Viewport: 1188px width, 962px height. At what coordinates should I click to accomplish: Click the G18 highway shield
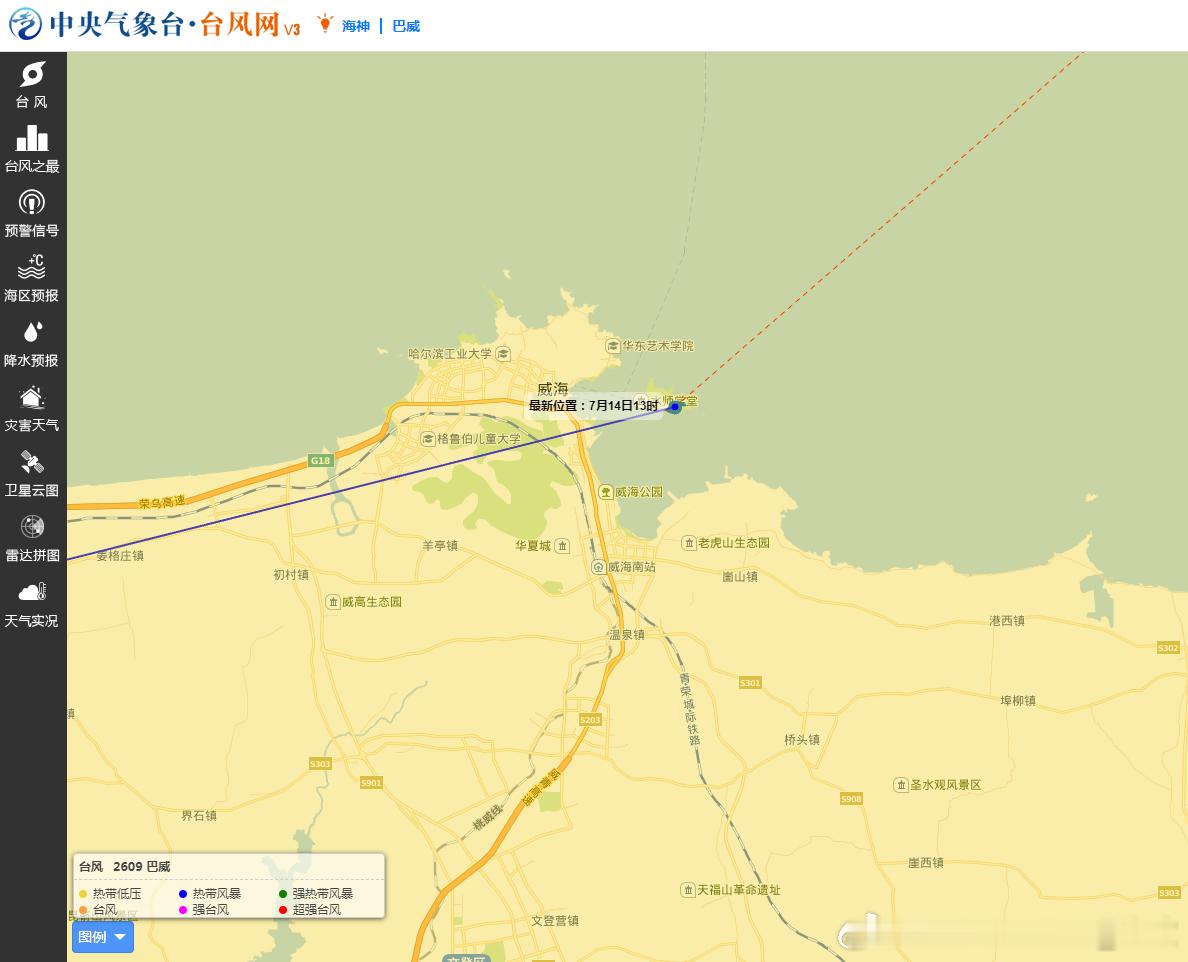320,461
